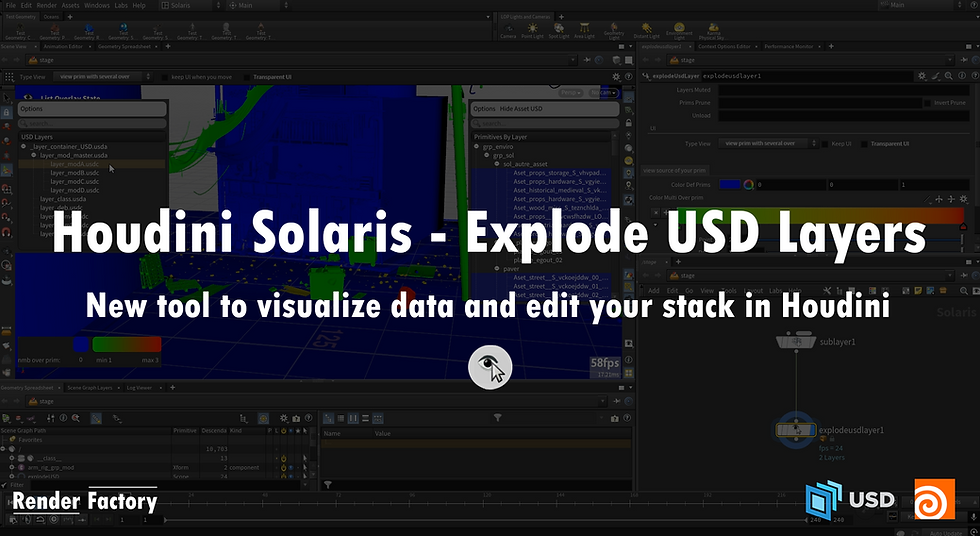Screen dimensions: 980x536
Task: Open gear menu beside explodeusdlayer1 name field
Action: [922, 76]
